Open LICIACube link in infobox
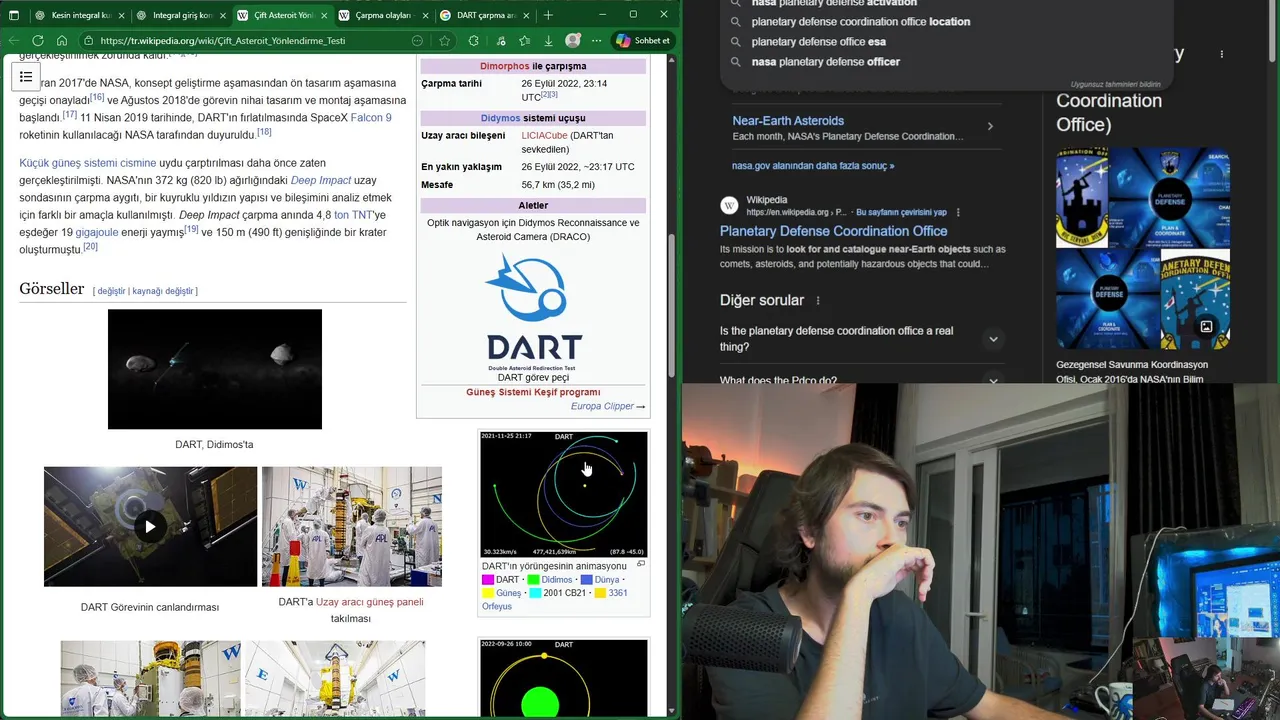Screen dimensions: 1280x720 pyautogui.click(x=544, y=135)
